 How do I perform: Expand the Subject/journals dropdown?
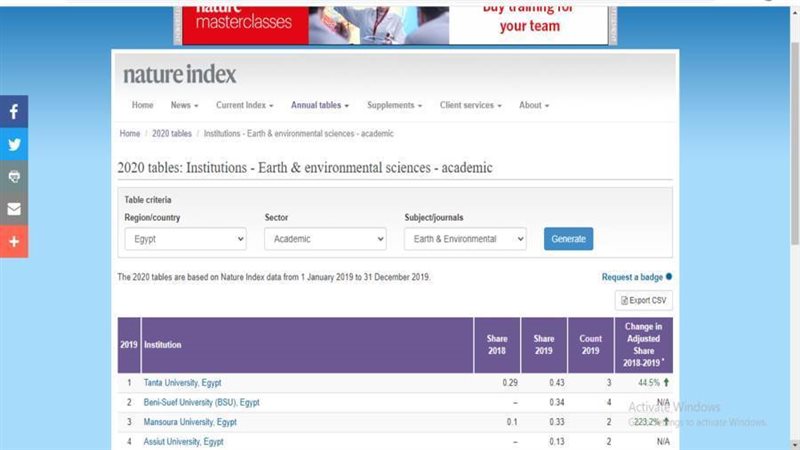click(465, 239)
